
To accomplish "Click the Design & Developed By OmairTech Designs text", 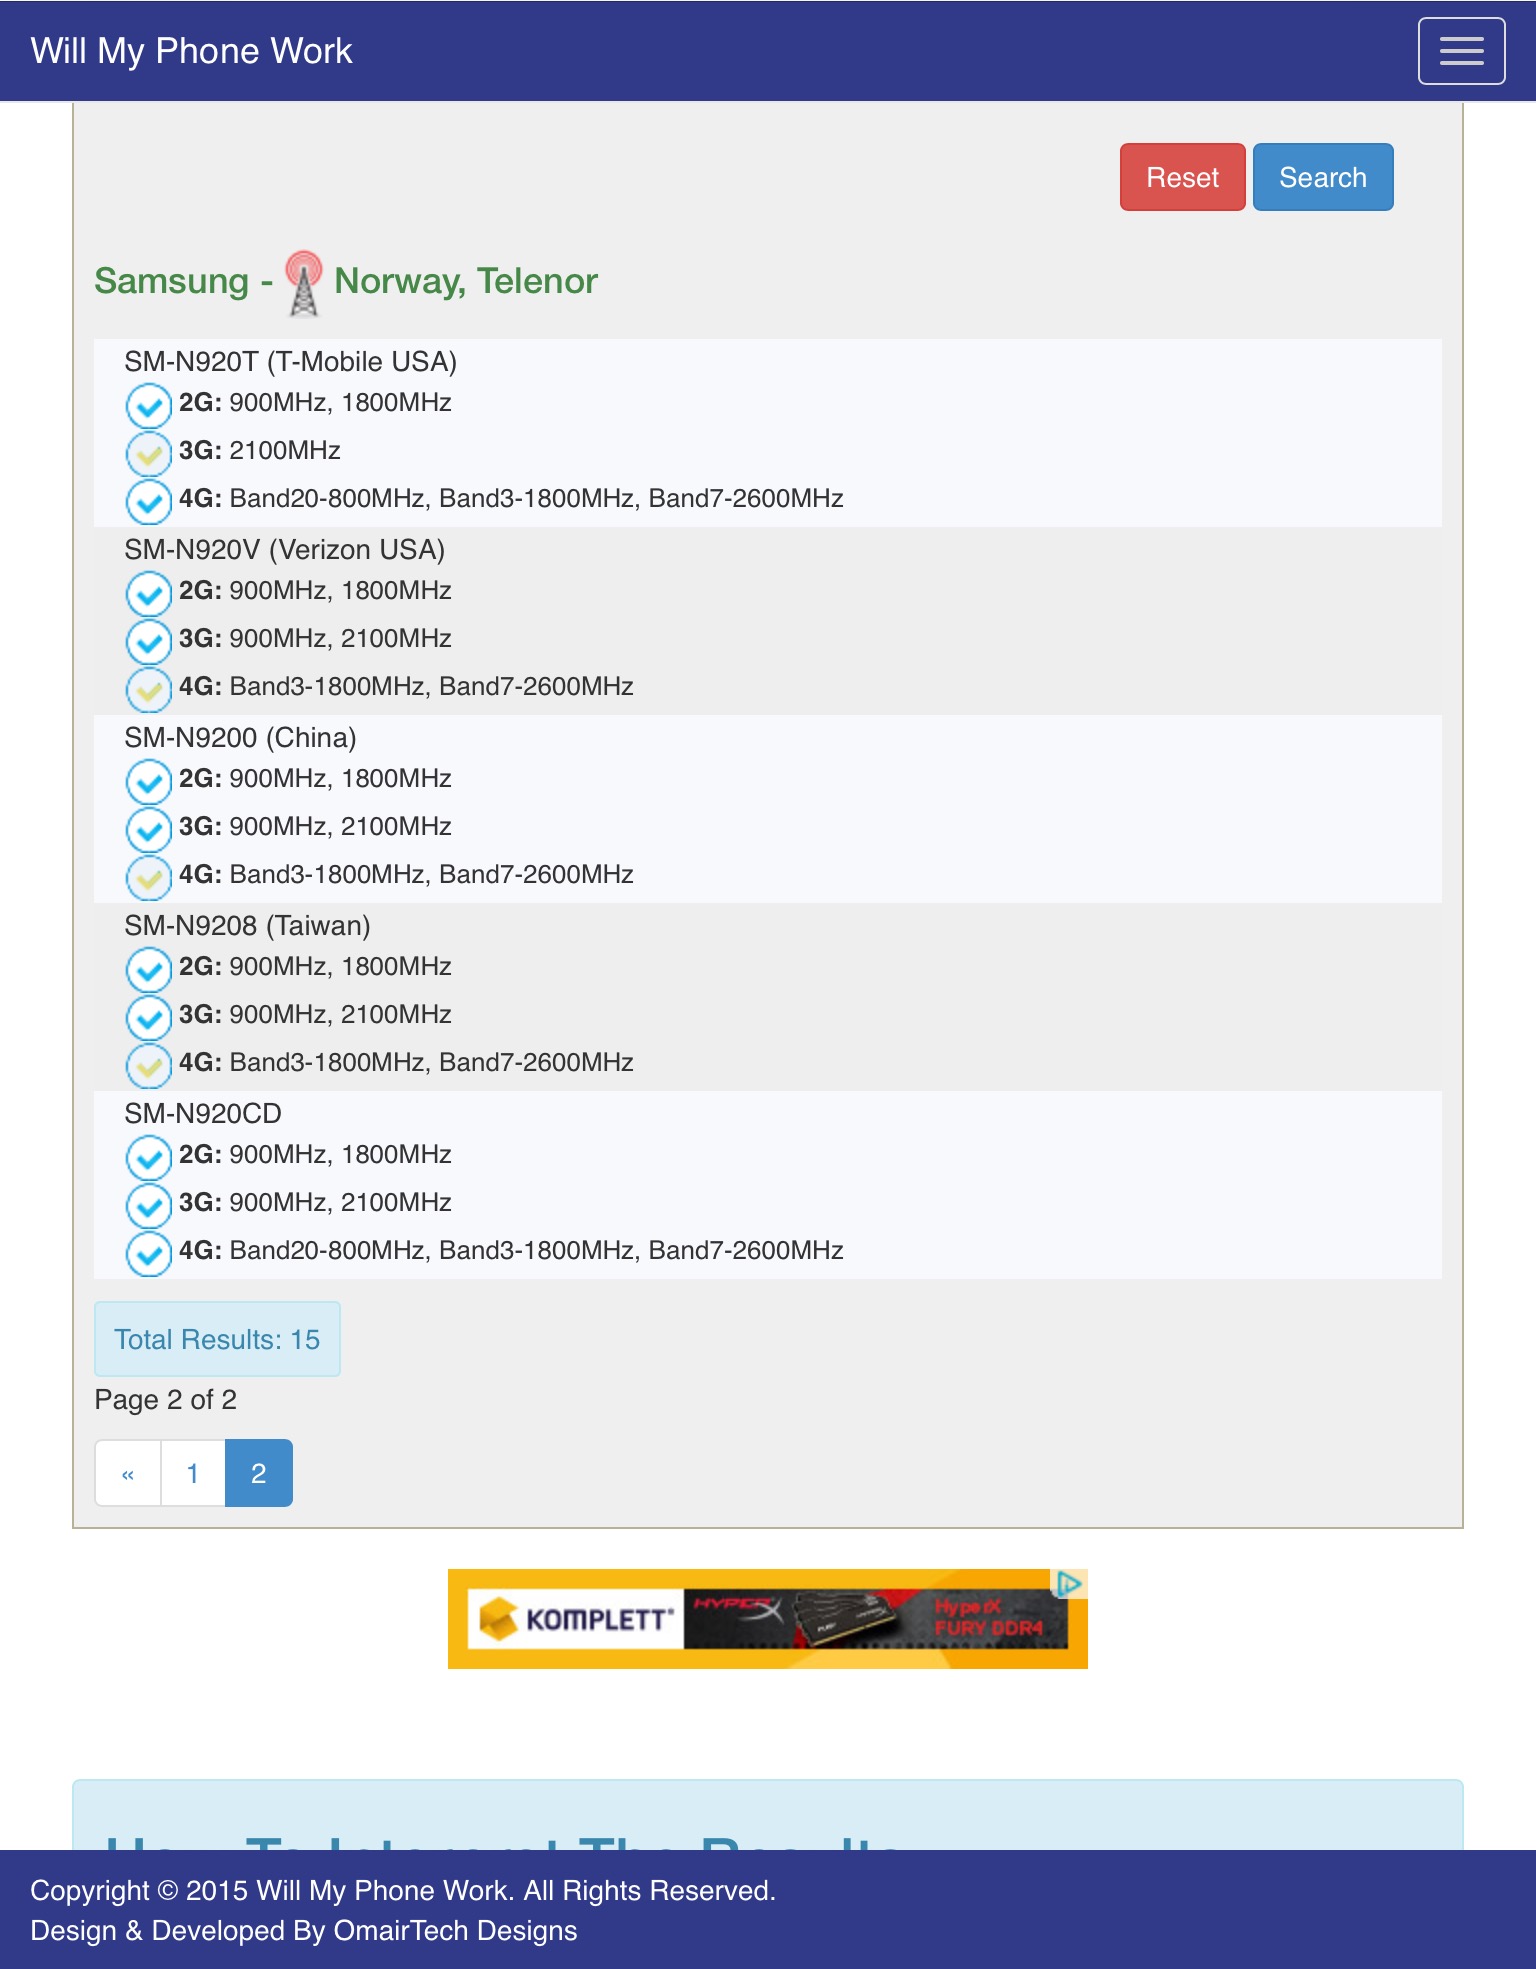I will click(x=304, y=1930).
